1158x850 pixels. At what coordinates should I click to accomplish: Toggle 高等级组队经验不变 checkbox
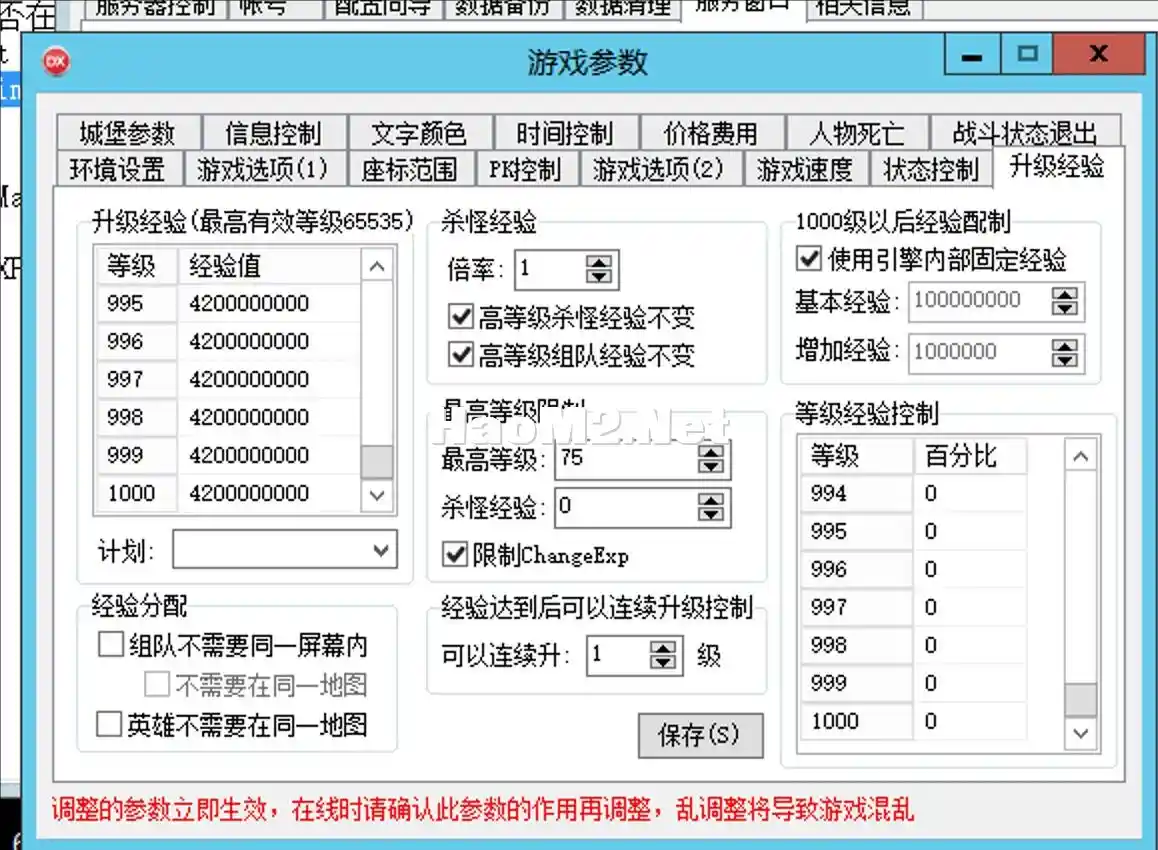coord(572,355)
